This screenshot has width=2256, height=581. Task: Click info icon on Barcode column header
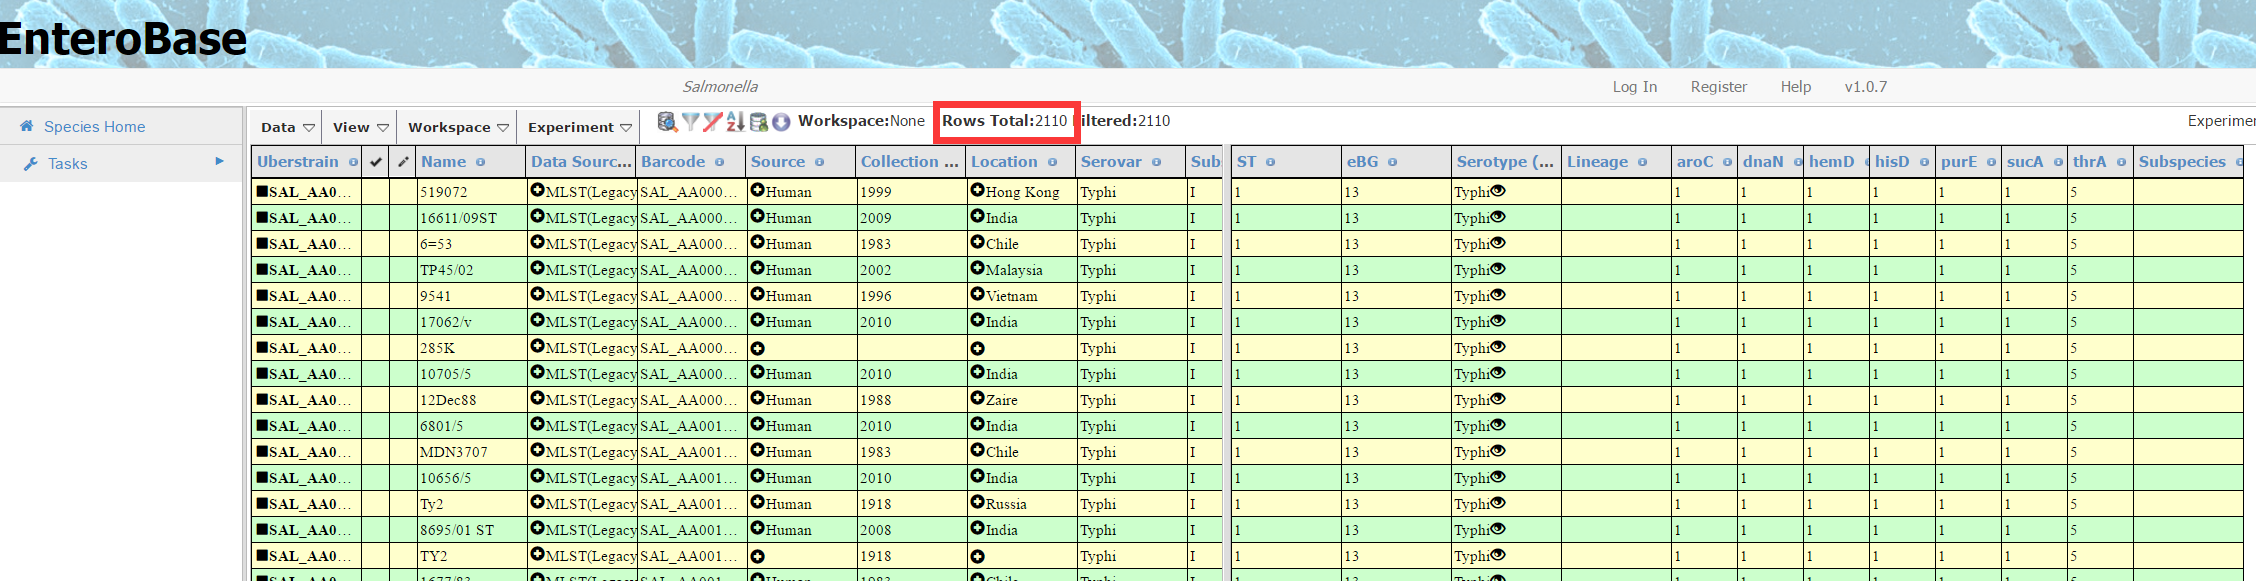tap(720, 162)
